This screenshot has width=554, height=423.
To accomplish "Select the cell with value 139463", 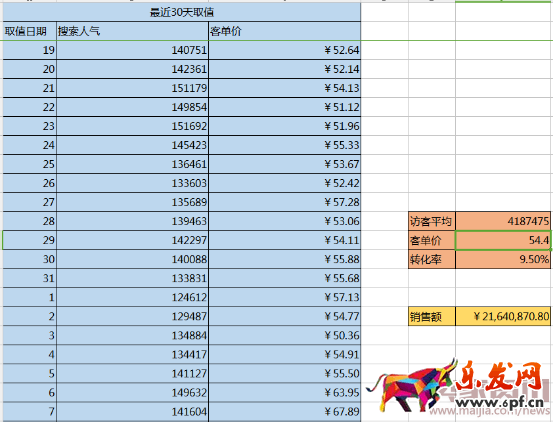I will 132,222.
